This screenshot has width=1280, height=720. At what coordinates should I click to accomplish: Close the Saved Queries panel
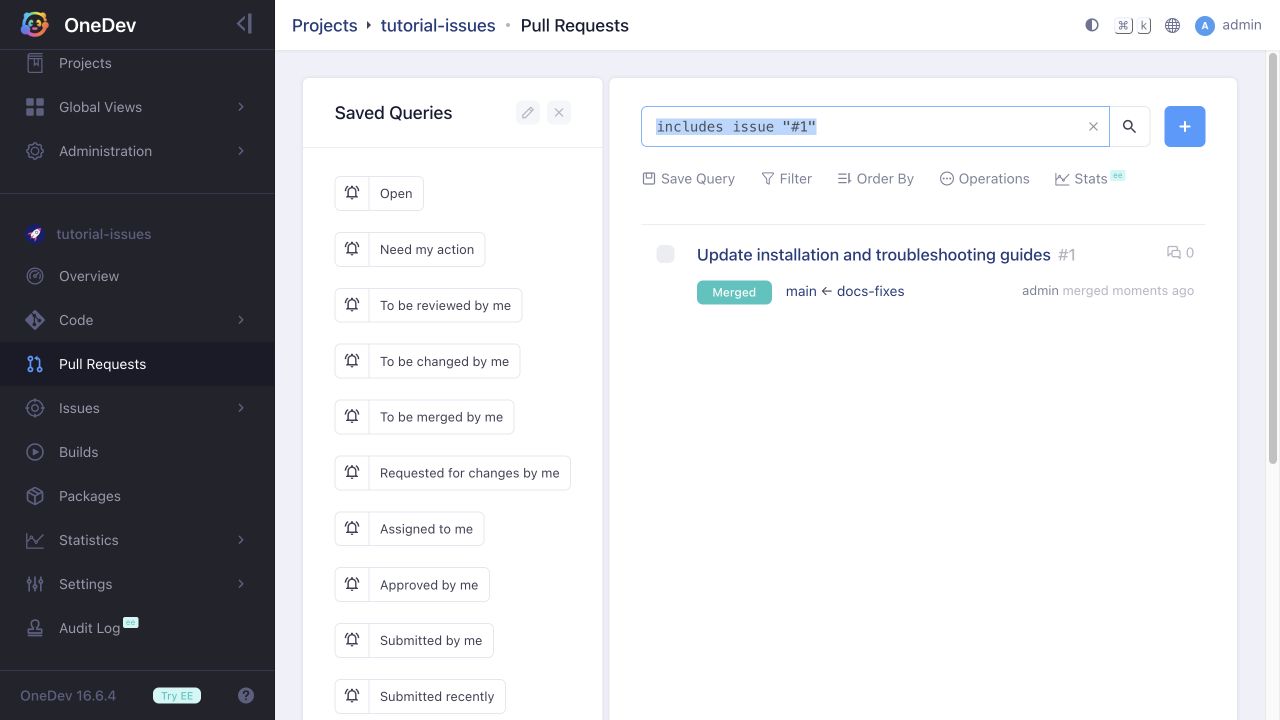559,113
